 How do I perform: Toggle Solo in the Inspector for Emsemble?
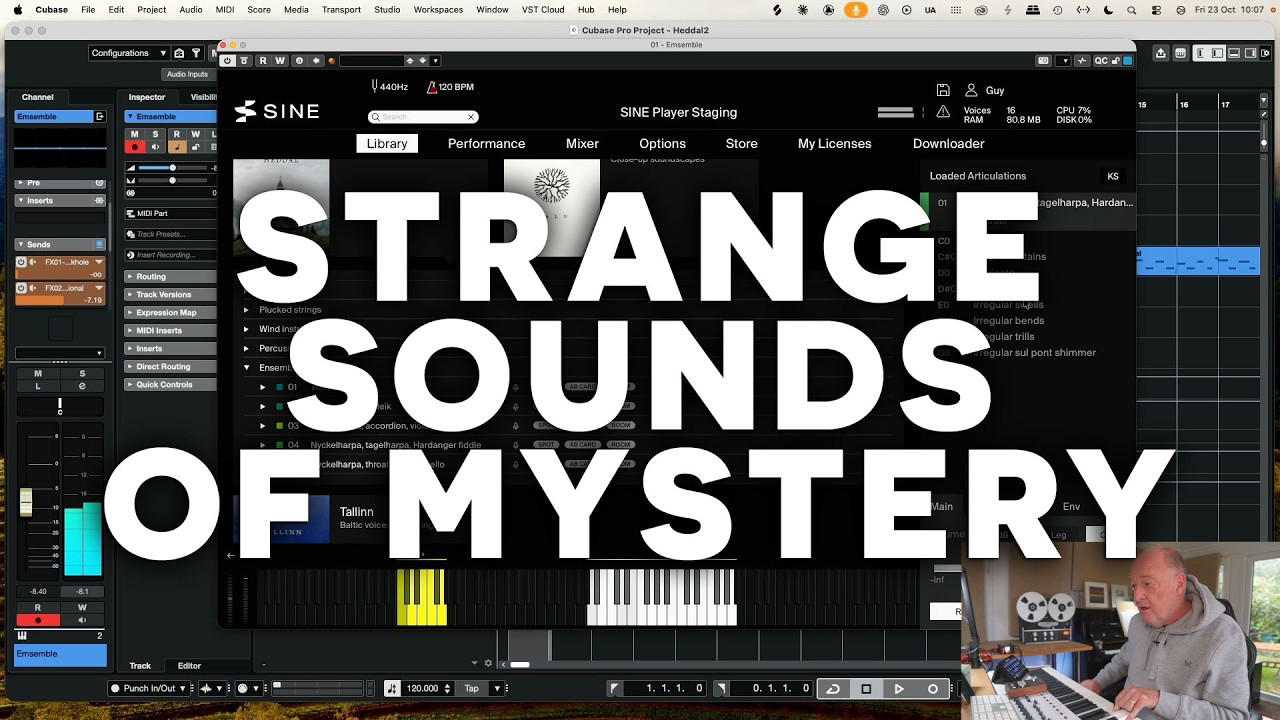point(155,134)
